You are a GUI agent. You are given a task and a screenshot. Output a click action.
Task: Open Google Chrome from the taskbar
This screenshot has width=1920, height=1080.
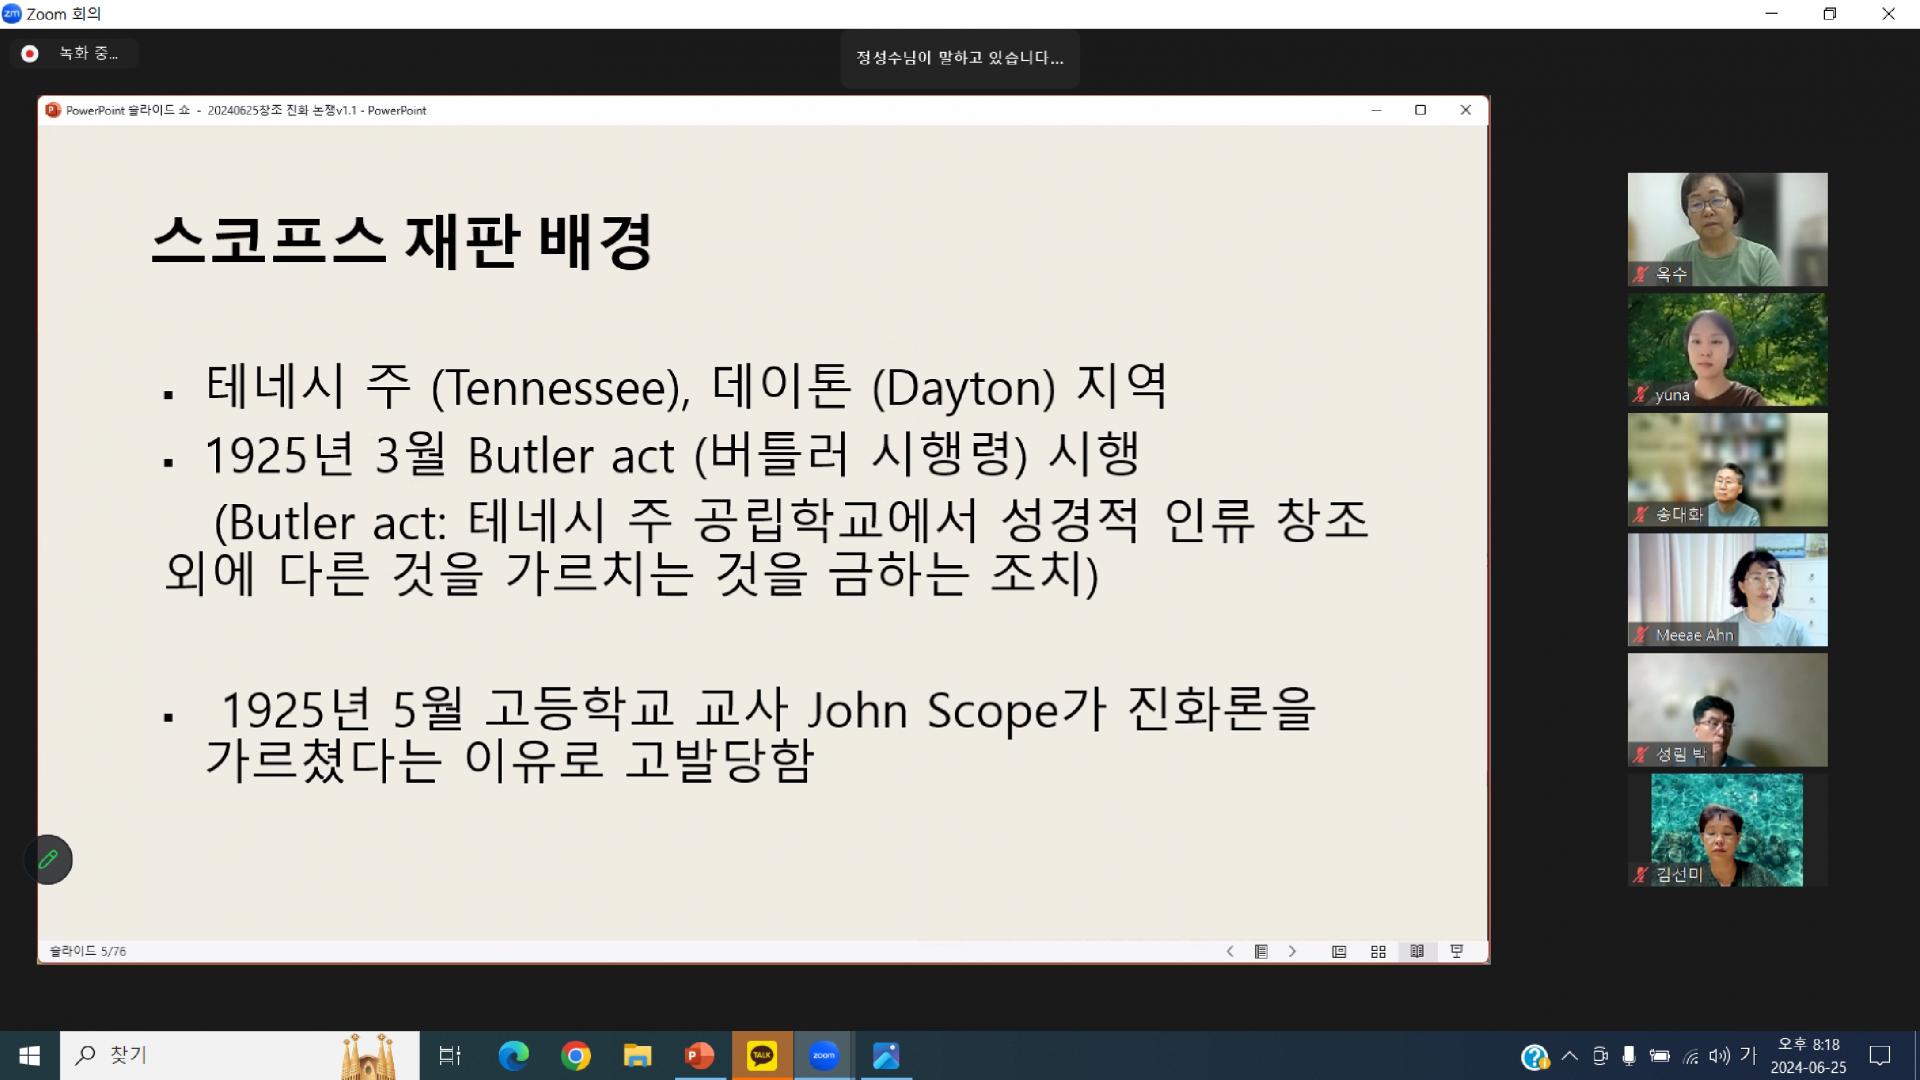click(576, 1055)
